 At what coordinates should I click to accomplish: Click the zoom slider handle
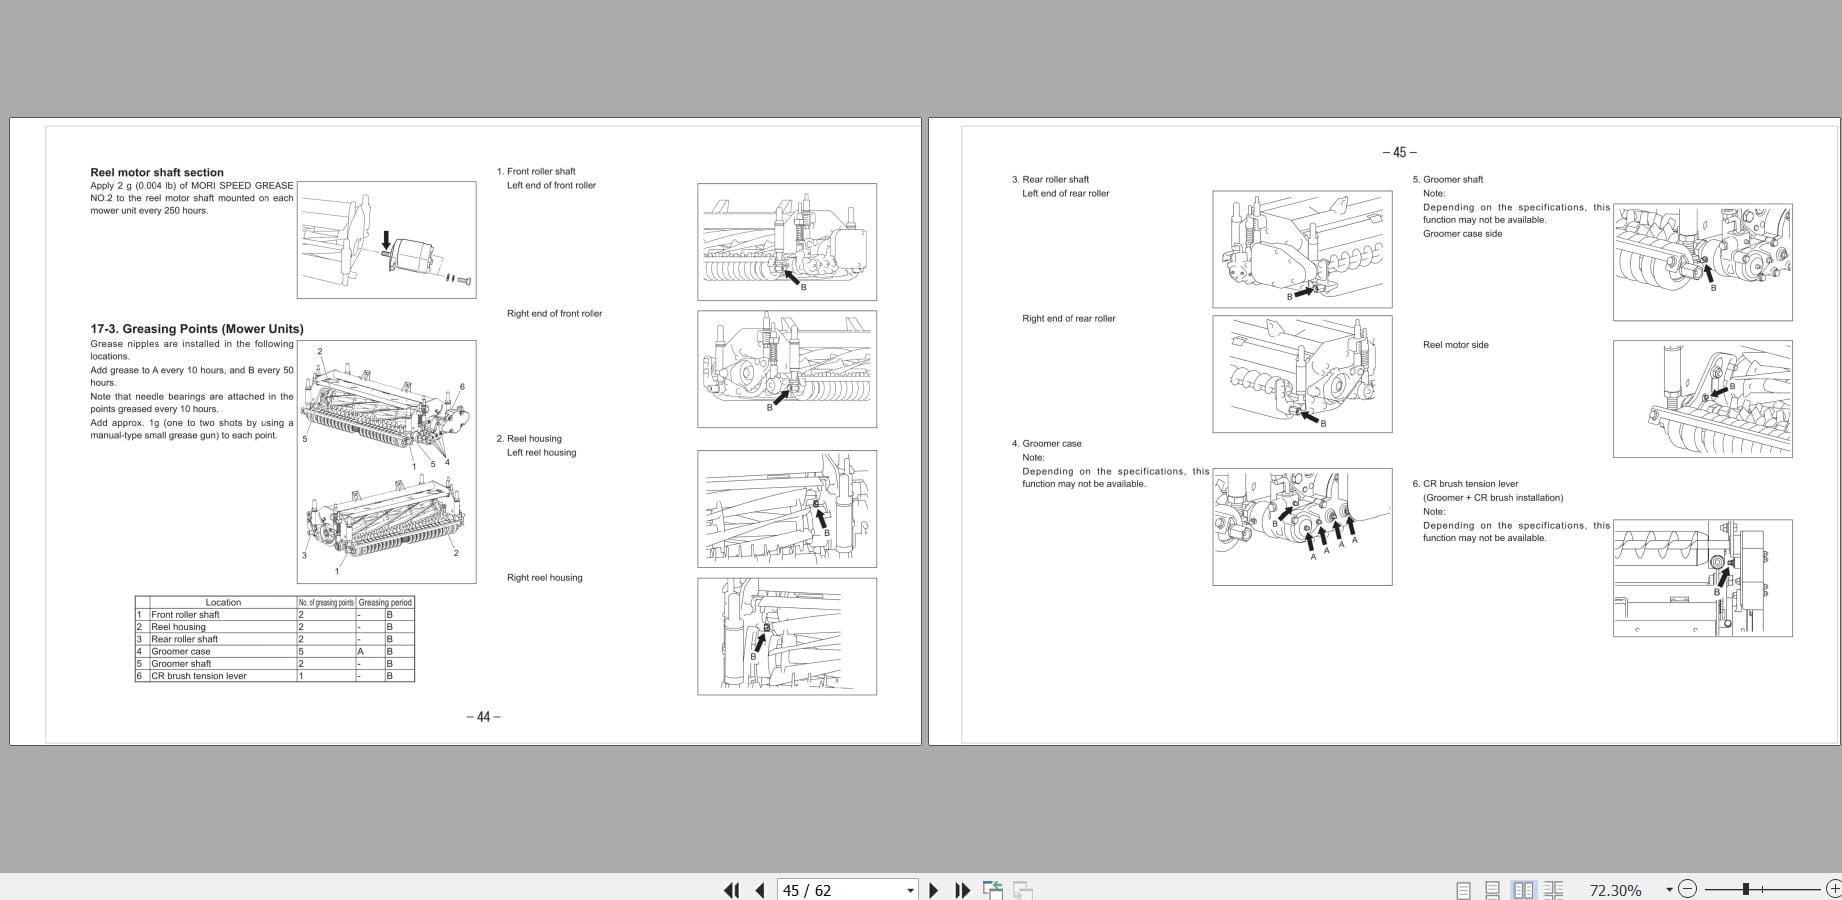click(x=1748, y=889)
